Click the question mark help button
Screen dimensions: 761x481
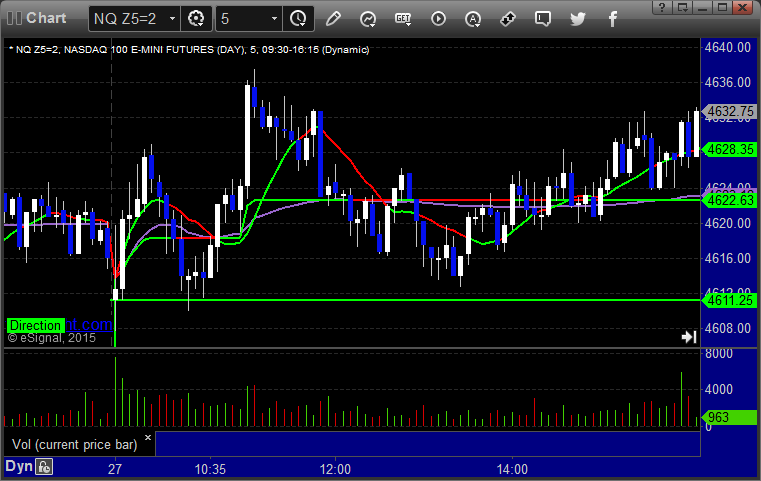point(662,7)
